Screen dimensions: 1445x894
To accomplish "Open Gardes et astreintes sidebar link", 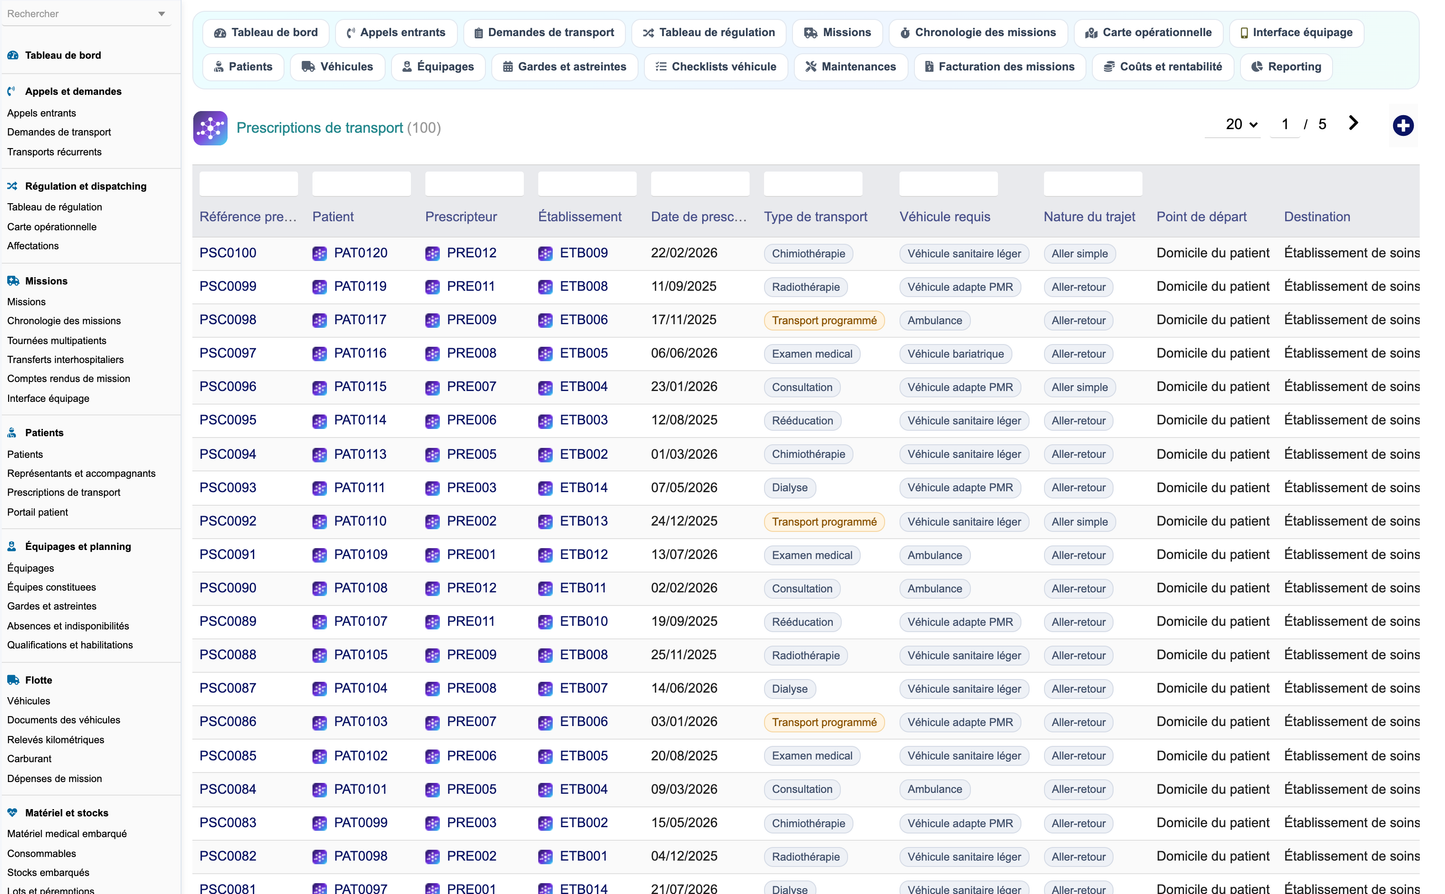I will (52, 606).
